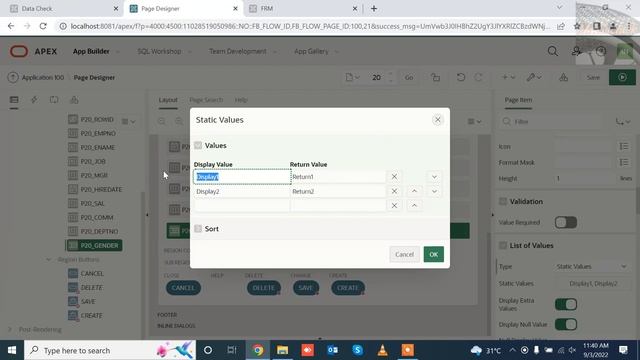Open App Gallery menu

tap(316, 51)
